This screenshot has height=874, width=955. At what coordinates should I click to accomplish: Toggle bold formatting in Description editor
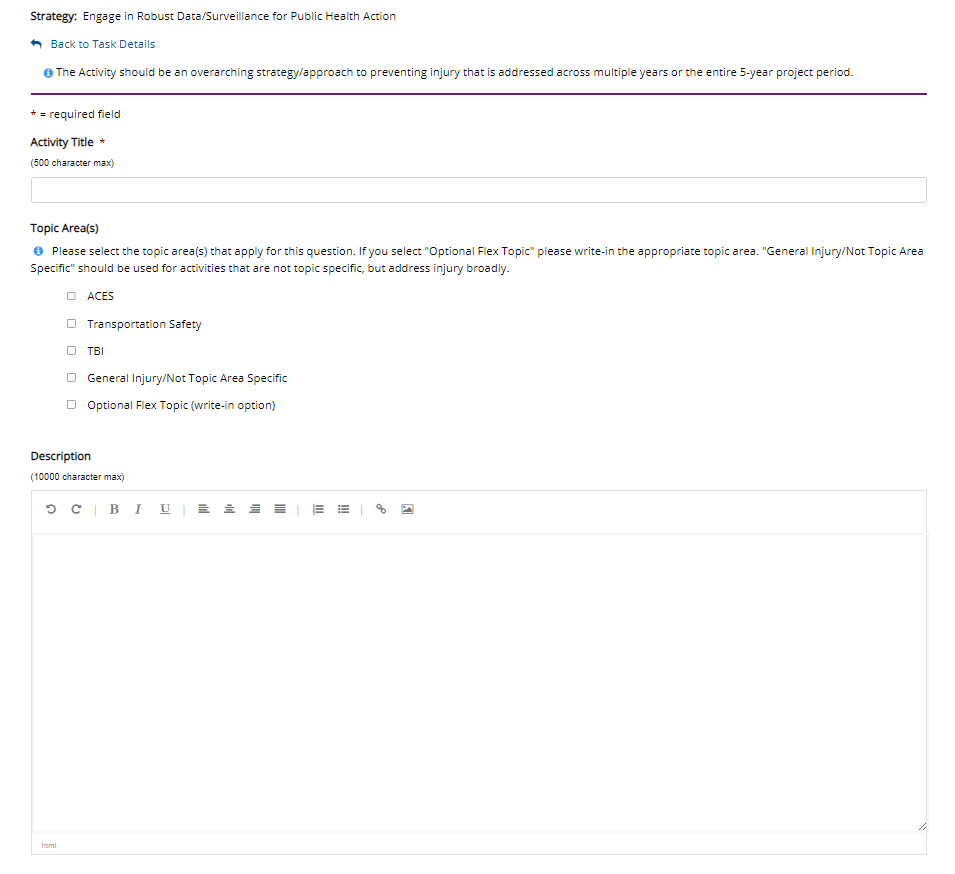point(114,509)
